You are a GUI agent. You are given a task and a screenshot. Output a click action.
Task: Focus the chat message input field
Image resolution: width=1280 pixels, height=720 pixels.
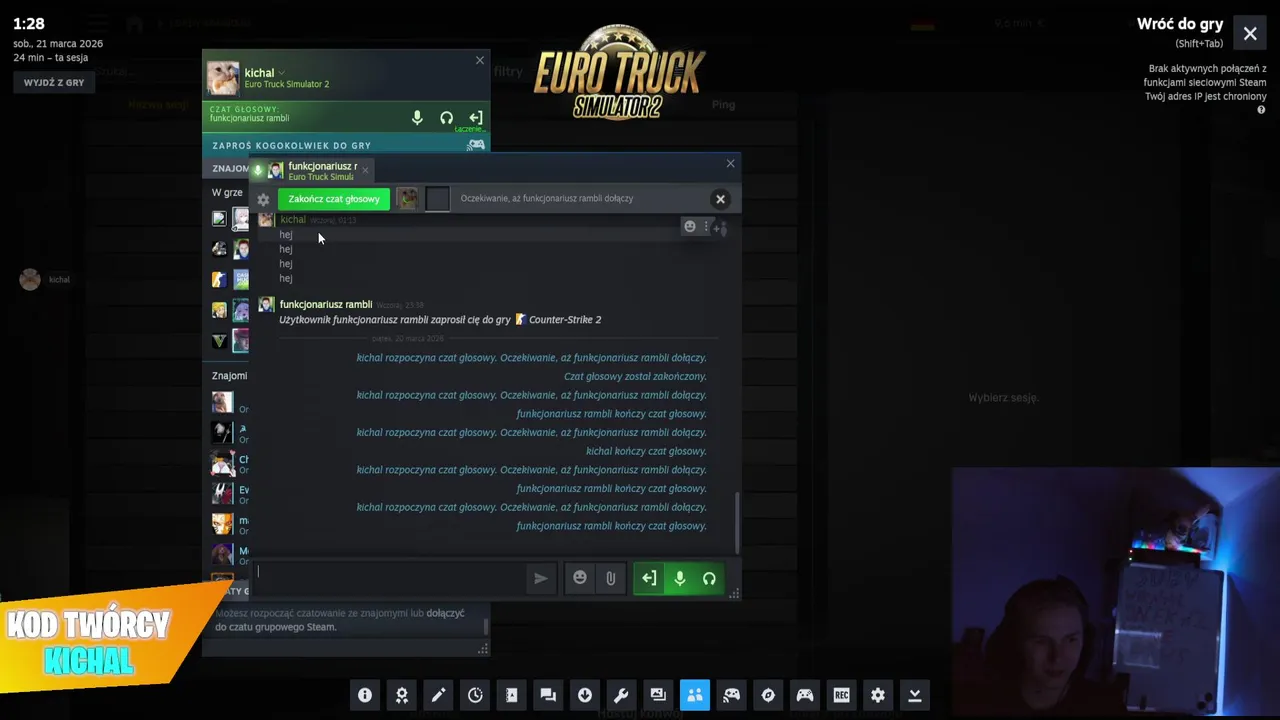[x=390, y=578]
